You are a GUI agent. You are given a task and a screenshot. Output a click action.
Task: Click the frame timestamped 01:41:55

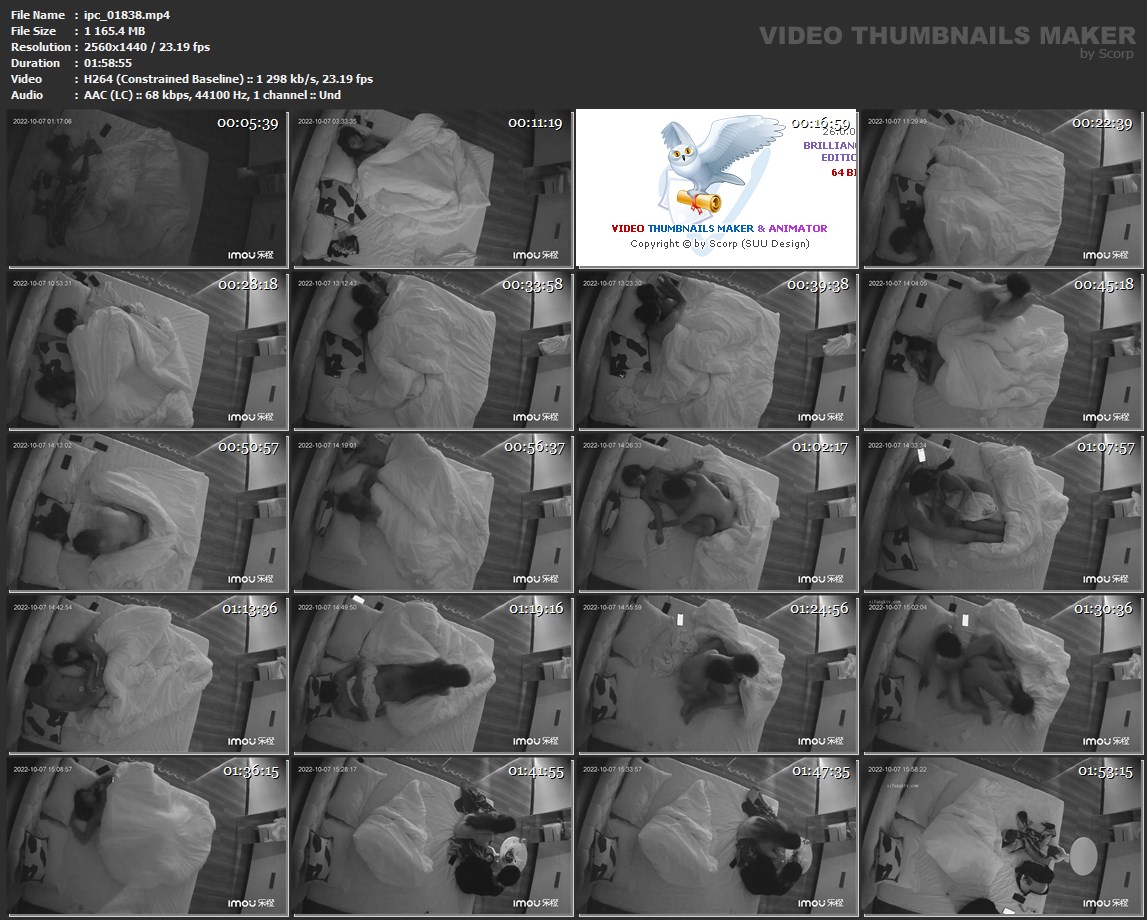point(432,836)
